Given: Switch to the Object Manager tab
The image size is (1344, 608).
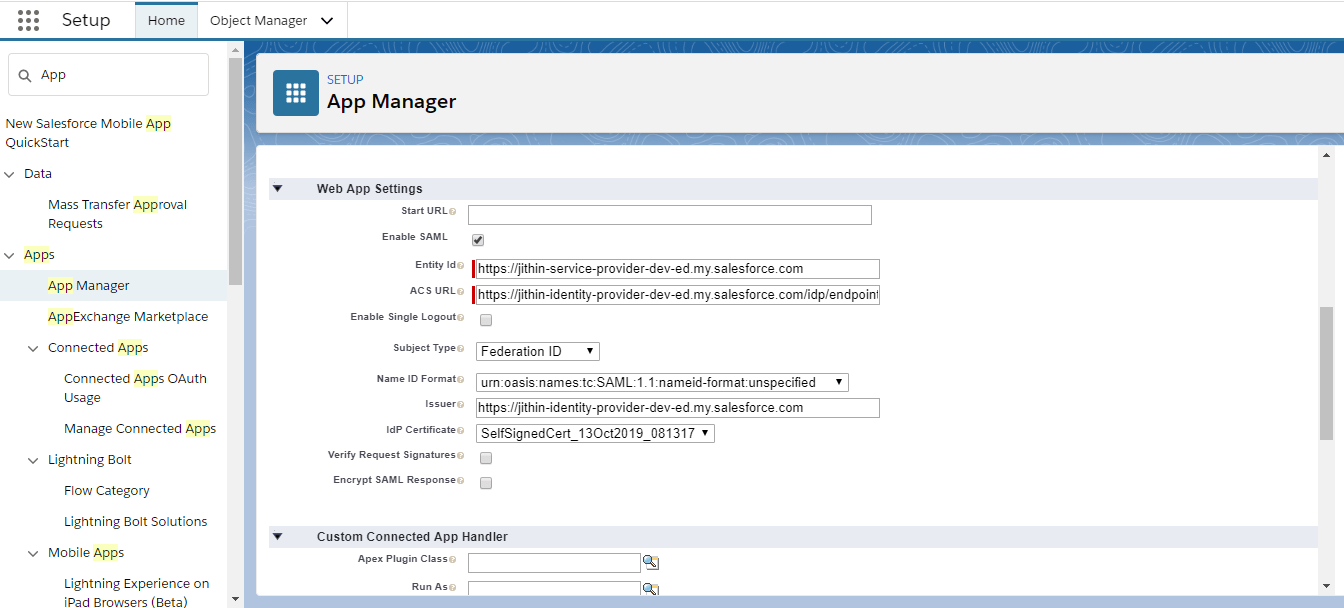Looking at the screenshot, I should pos(259,20).
